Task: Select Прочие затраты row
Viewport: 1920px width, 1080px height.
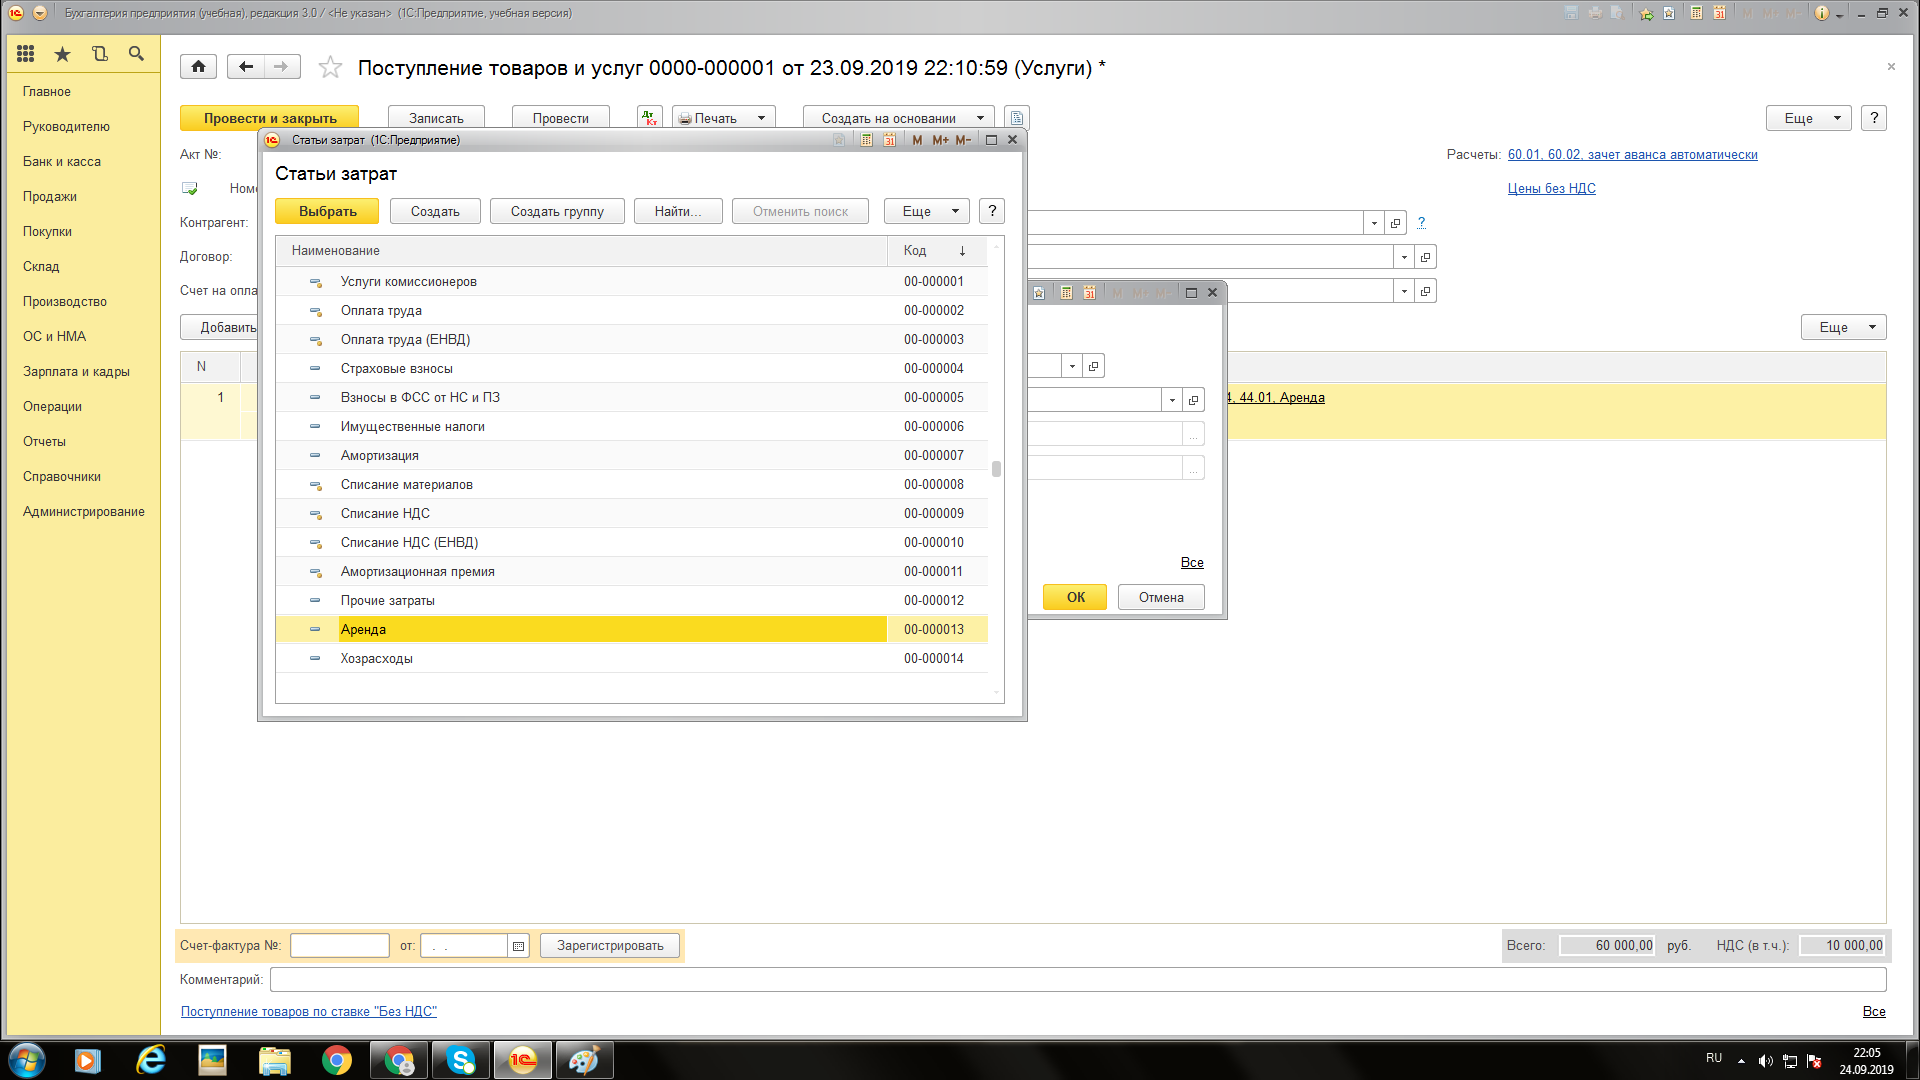Action: coord(388,600)
